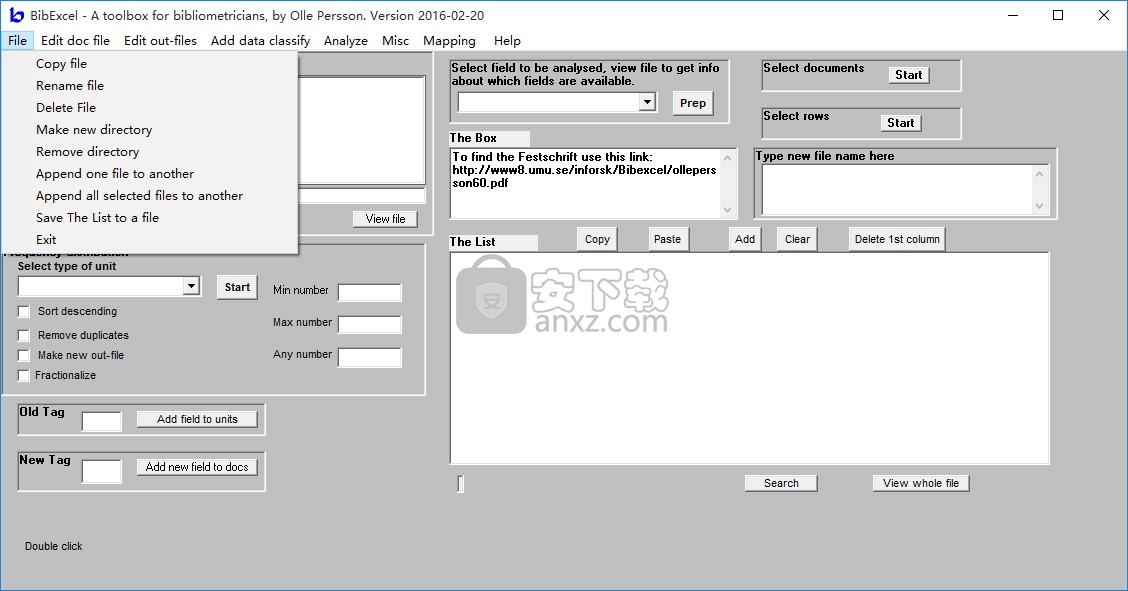Screen dimensions: 1128x591
Task: Focus the New Tag input field
Action: click(x=101, y=472)
